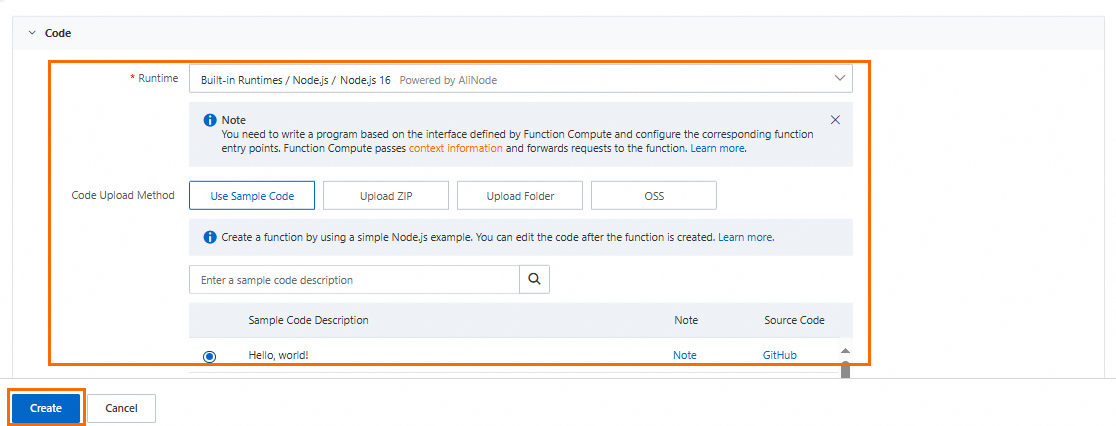
Task: Collapse the Code section chevron
Action: click(30, 33)
